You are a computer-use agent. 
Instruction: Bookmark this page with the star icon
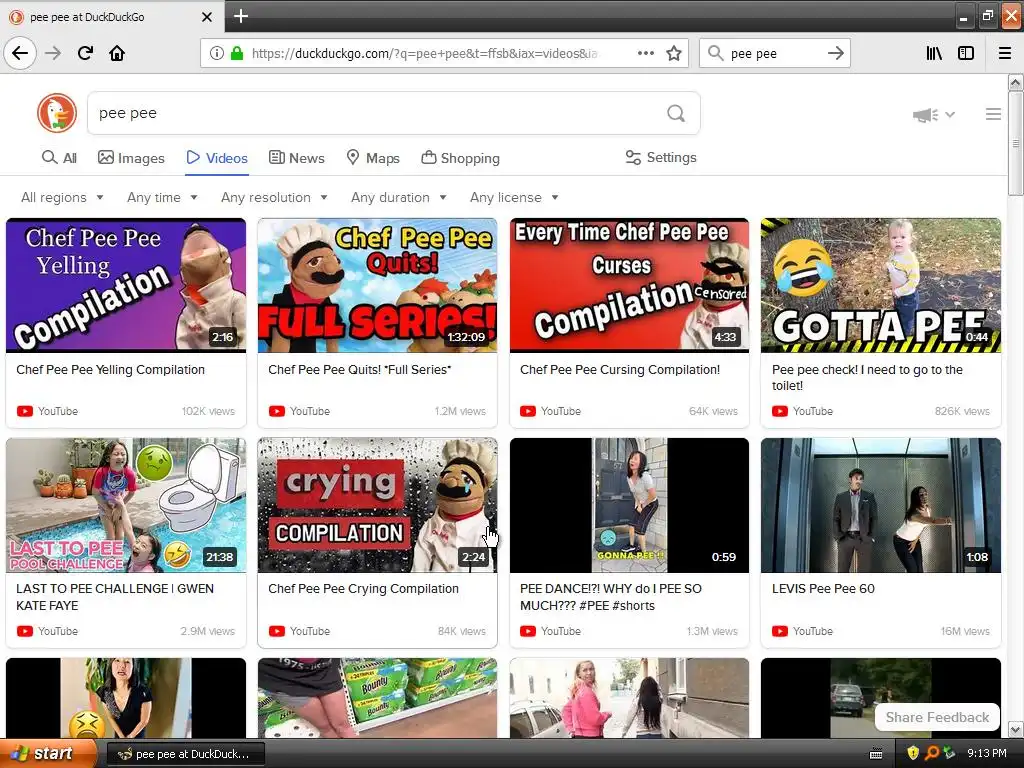click(x=674, y=53)
